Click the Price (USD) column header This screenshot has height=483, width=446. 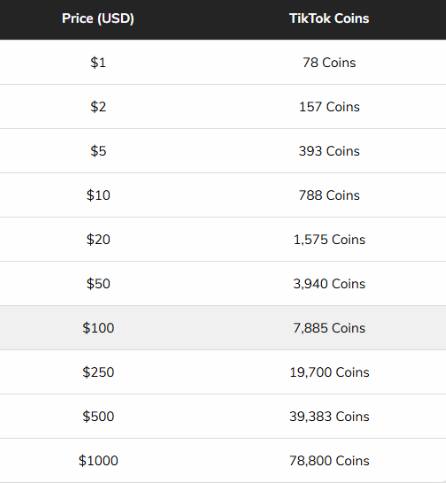(x=98, y=18)
